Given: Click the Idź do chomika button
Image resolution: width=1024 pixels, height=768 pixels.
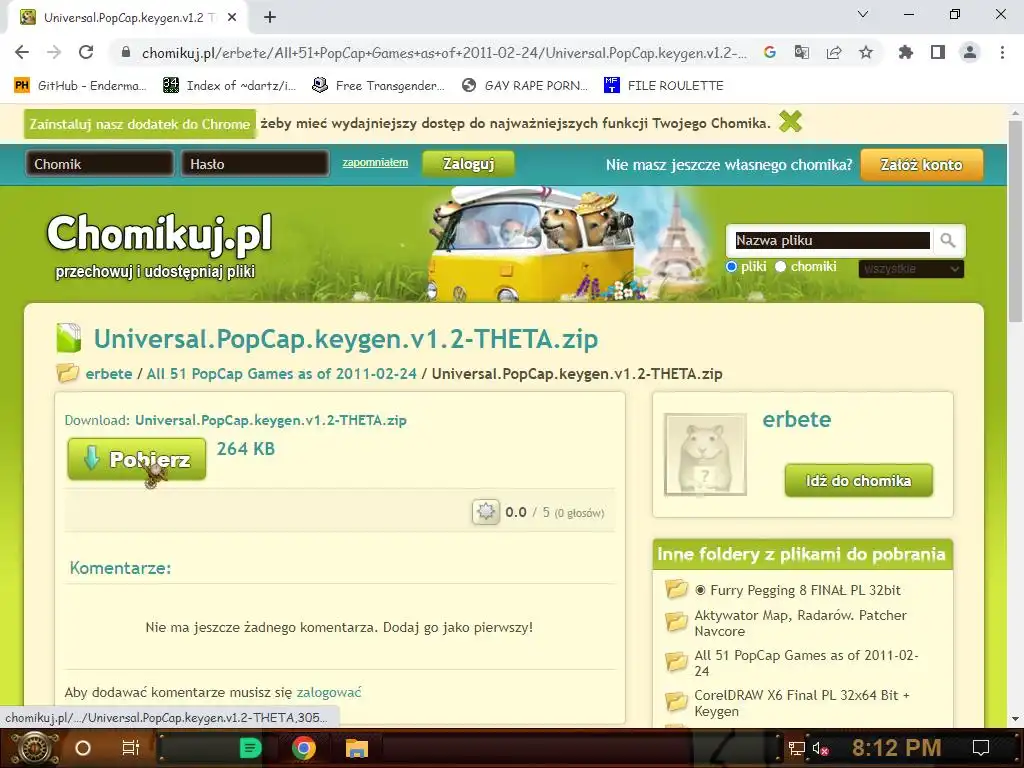Looking at the screenshot, I should (858, 481).
